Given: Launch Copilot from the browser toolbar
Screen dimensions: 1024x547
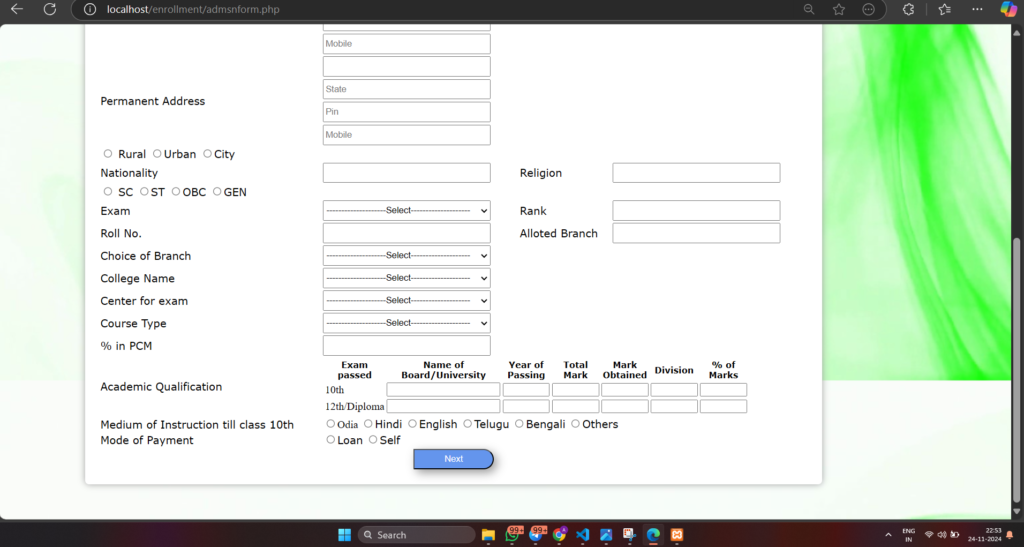Looking at the screenshot, I should (x=1008, y=9).
